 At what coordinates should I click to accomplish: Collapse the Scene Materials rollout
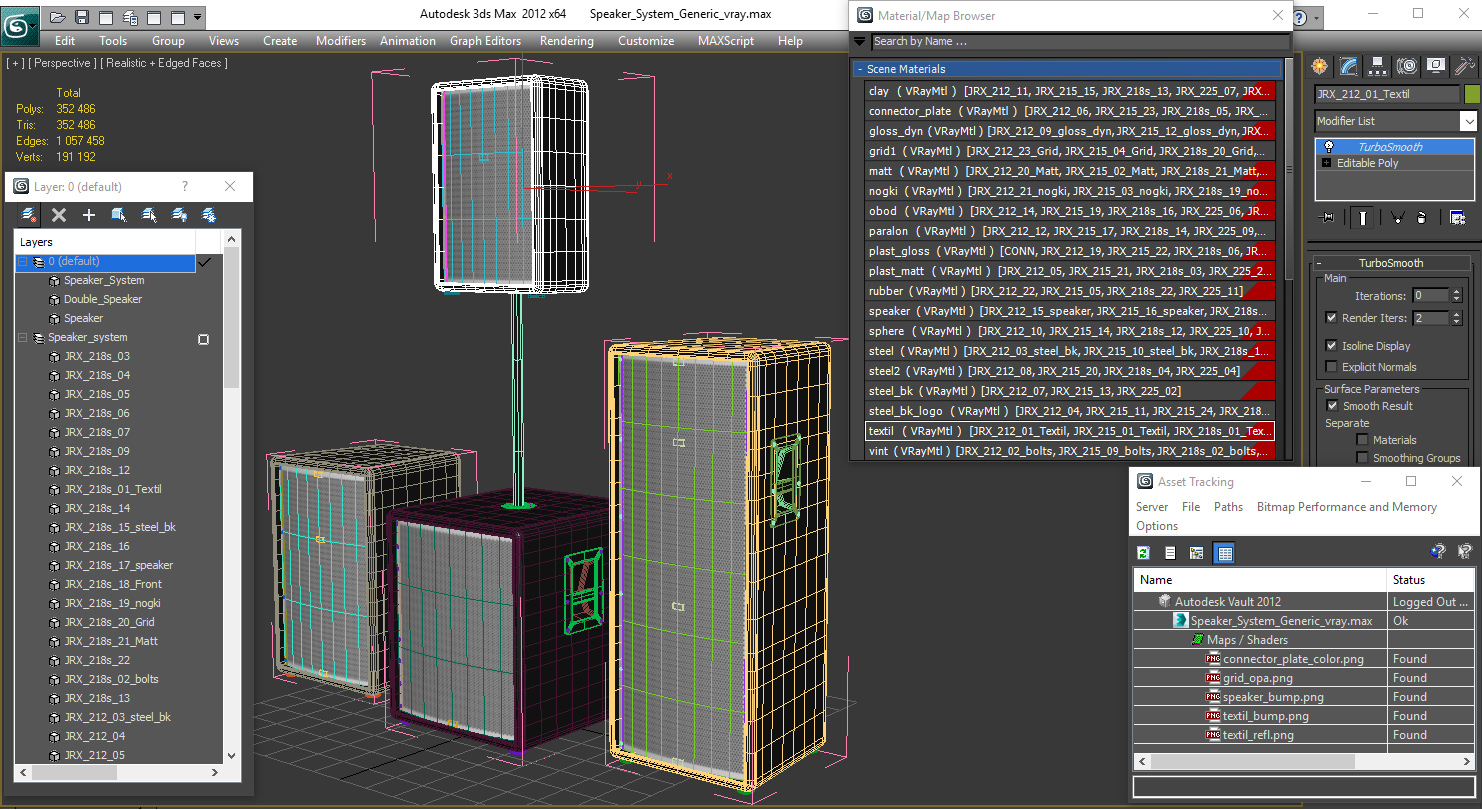coord(858,69)
